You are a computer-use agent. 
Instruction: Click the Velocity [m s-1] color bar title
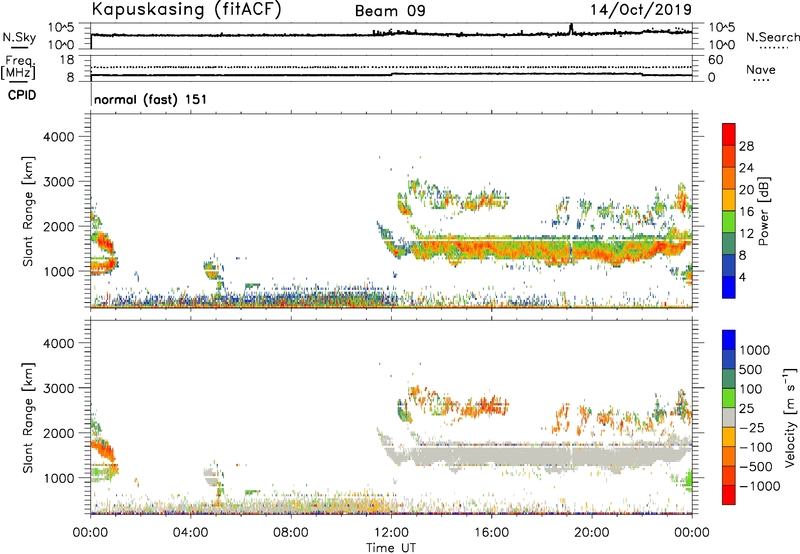pos(790,417)
